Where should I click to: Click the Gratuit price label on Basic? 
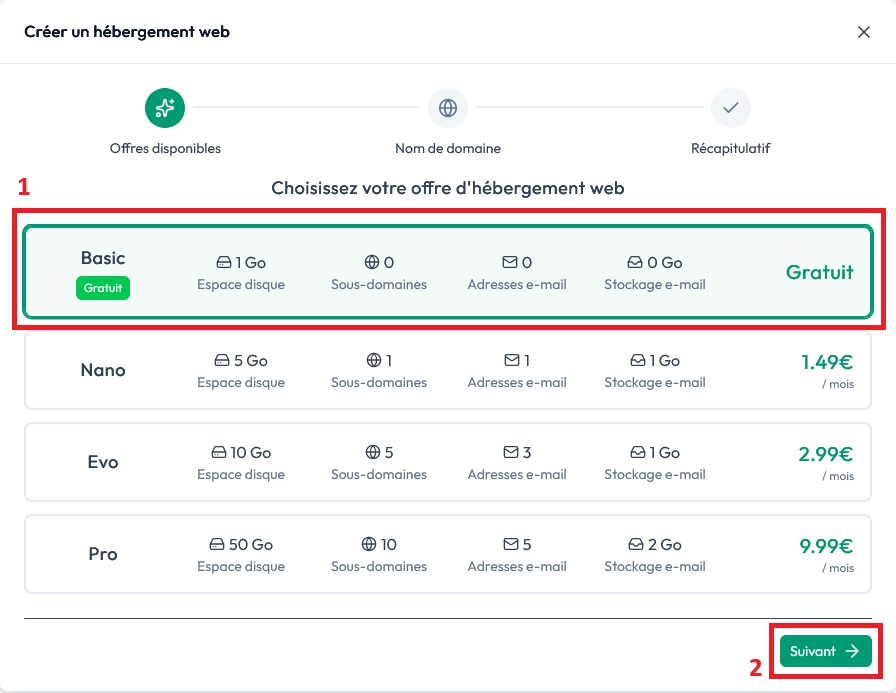click(819, 270)
